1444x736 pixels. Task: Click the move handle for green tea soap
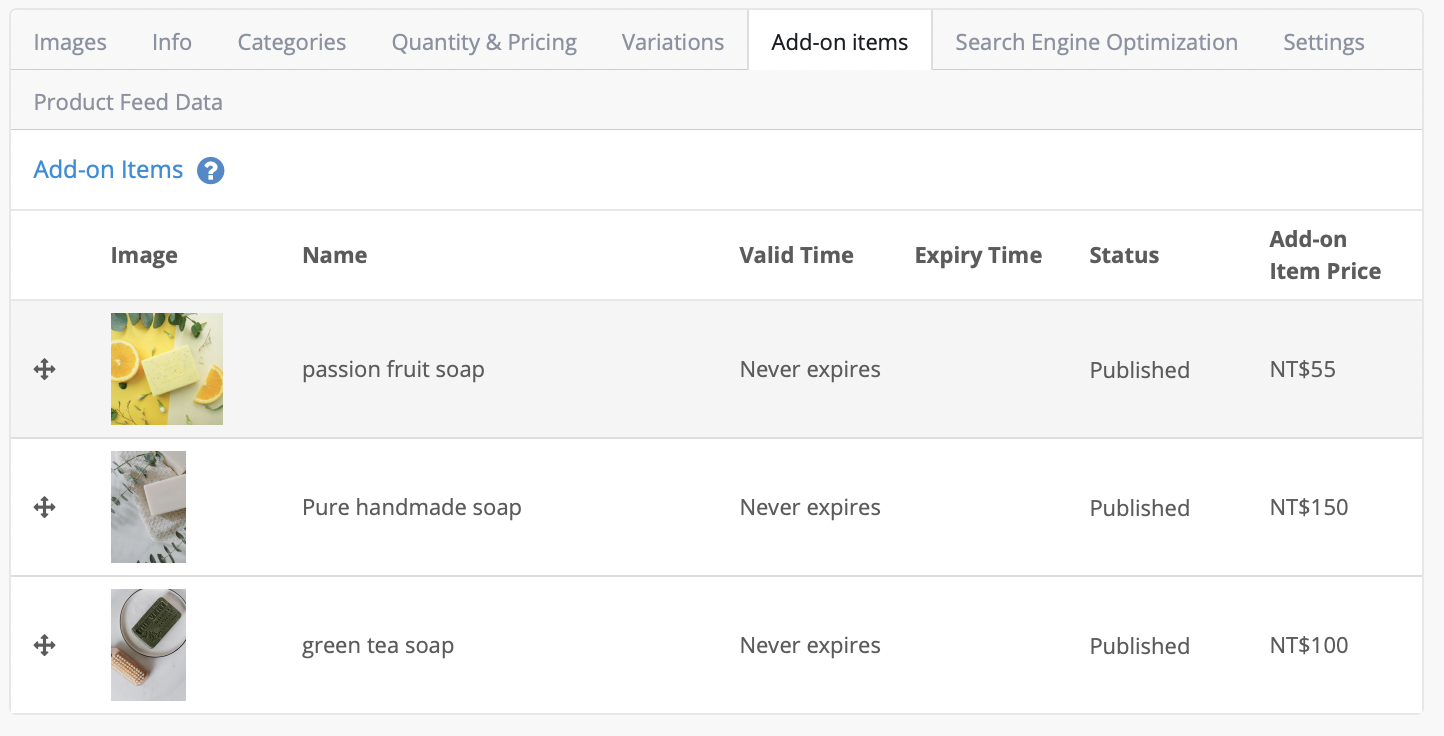[x=44, y=645]
